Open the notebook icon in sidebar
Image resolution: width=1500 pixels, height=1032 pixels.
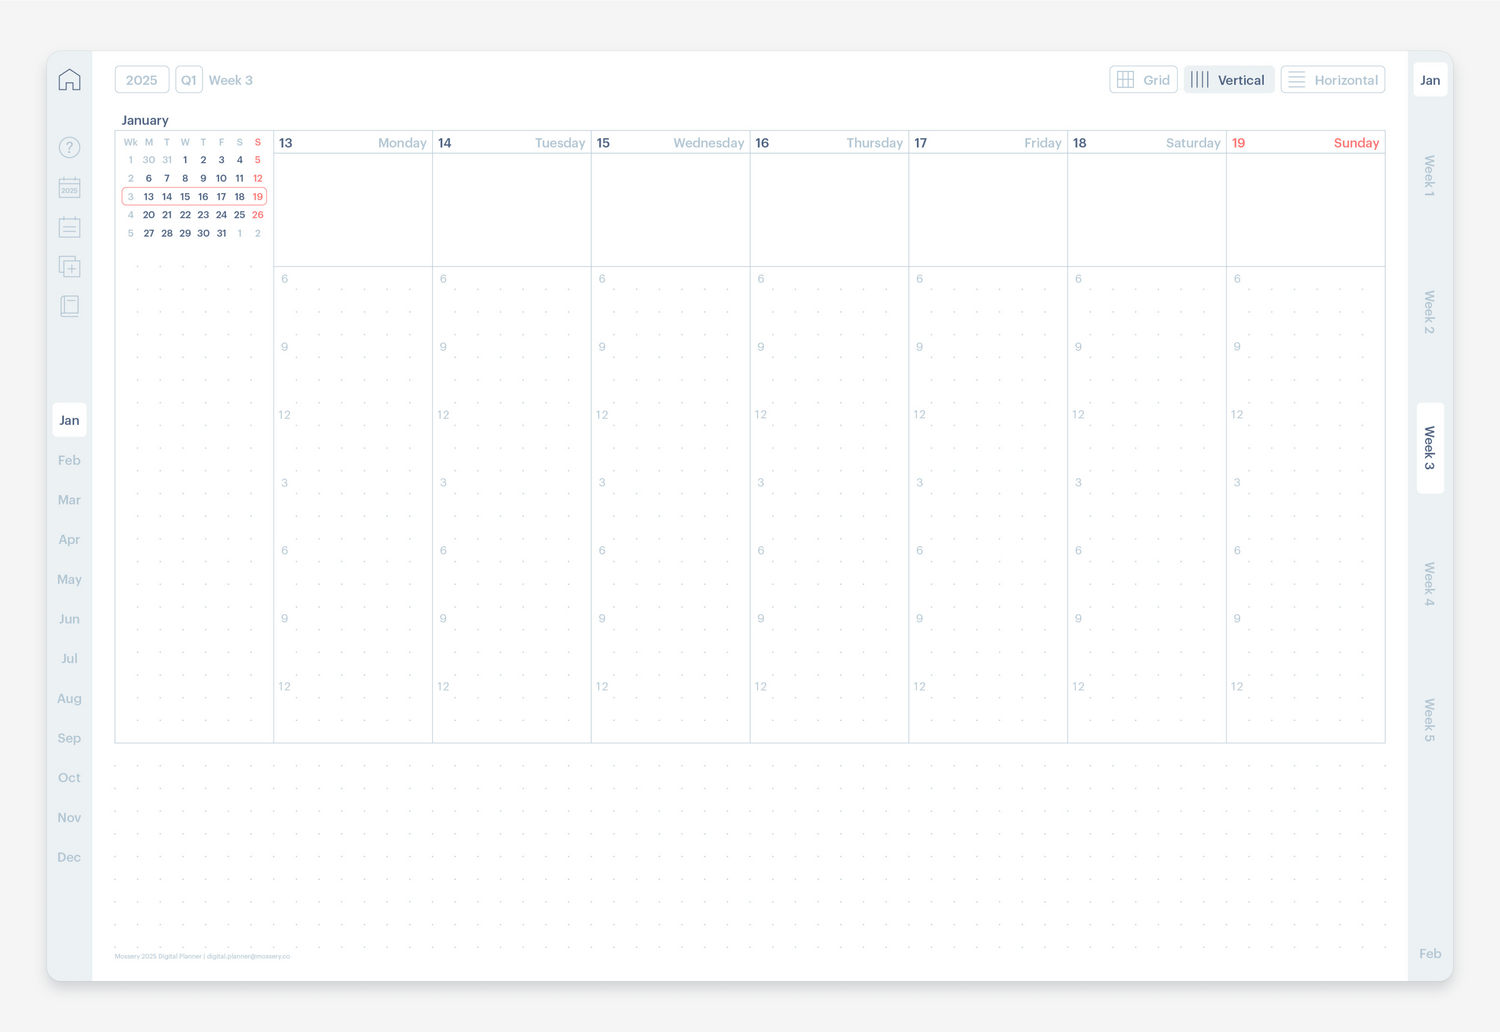point(69,306)
